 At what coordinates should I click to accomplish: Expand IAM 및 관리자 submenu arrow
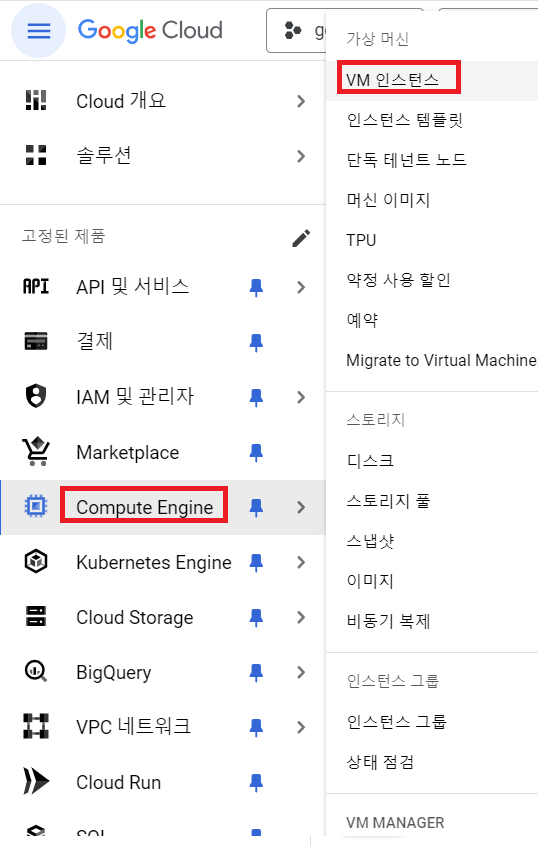click(301, 397)
